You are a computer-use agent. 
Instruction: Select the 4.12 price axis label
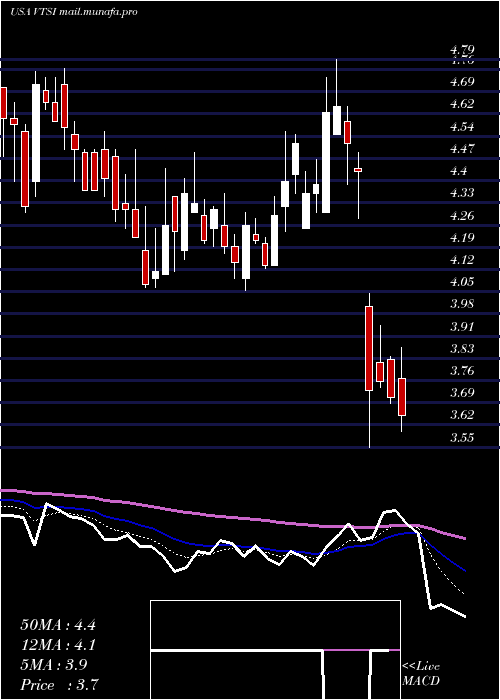[x=462, y=260]
